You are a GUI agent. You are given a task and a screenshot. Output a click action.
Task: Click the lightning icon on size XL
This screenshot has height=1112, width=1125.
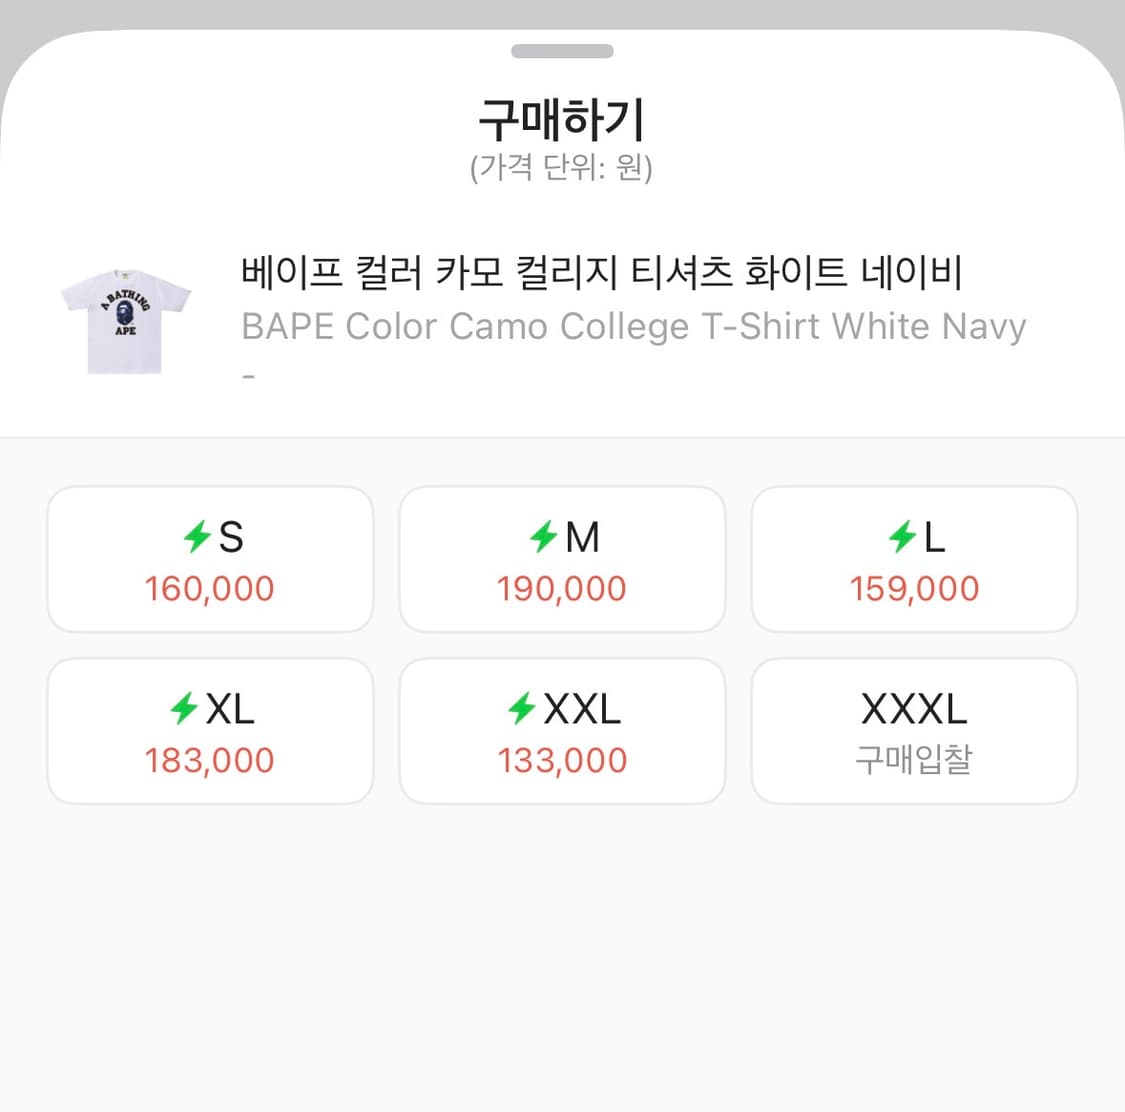pyautogui.click(x=184, y=709)
